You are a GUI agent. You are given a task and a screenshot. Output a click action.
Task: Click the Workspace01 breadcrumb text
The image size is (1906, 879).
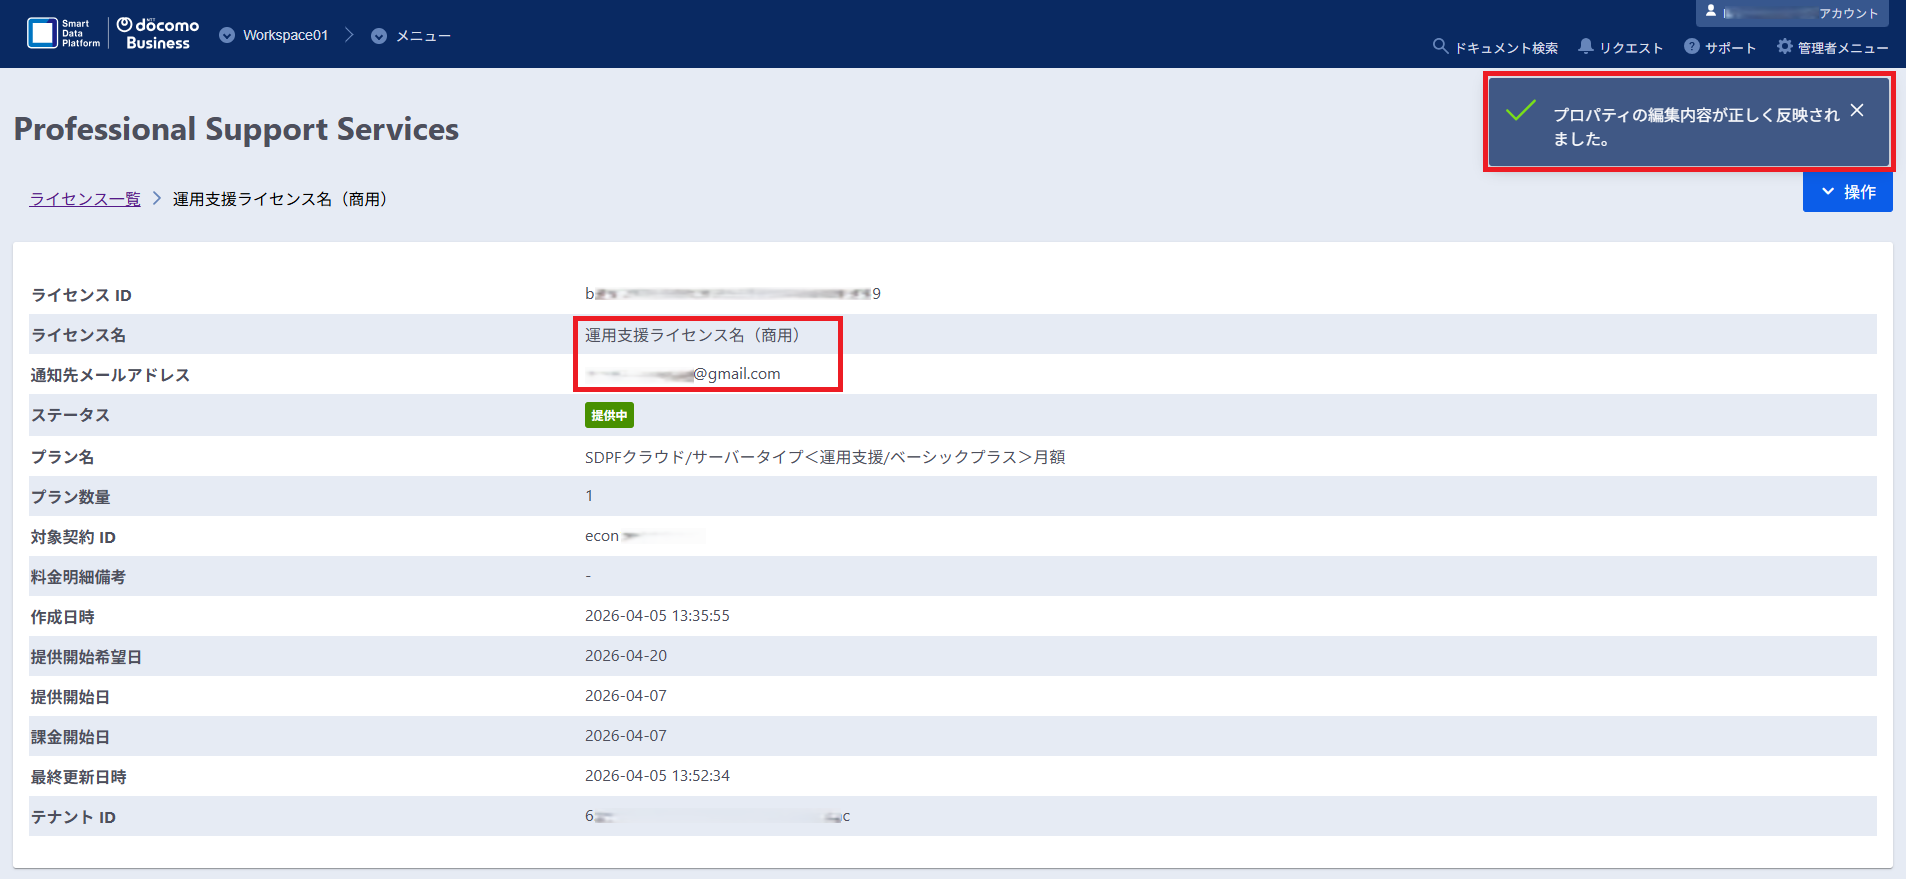point(285,35)
